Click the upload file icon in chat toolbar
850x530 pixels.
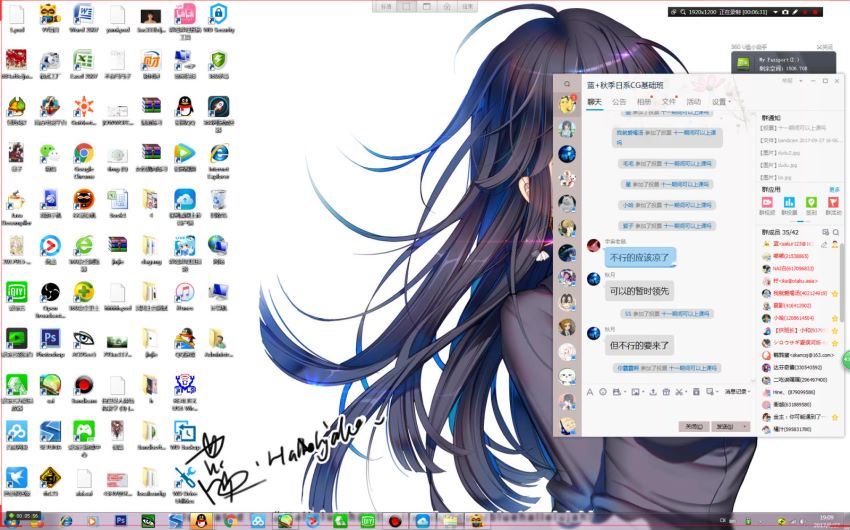[653, 392]
